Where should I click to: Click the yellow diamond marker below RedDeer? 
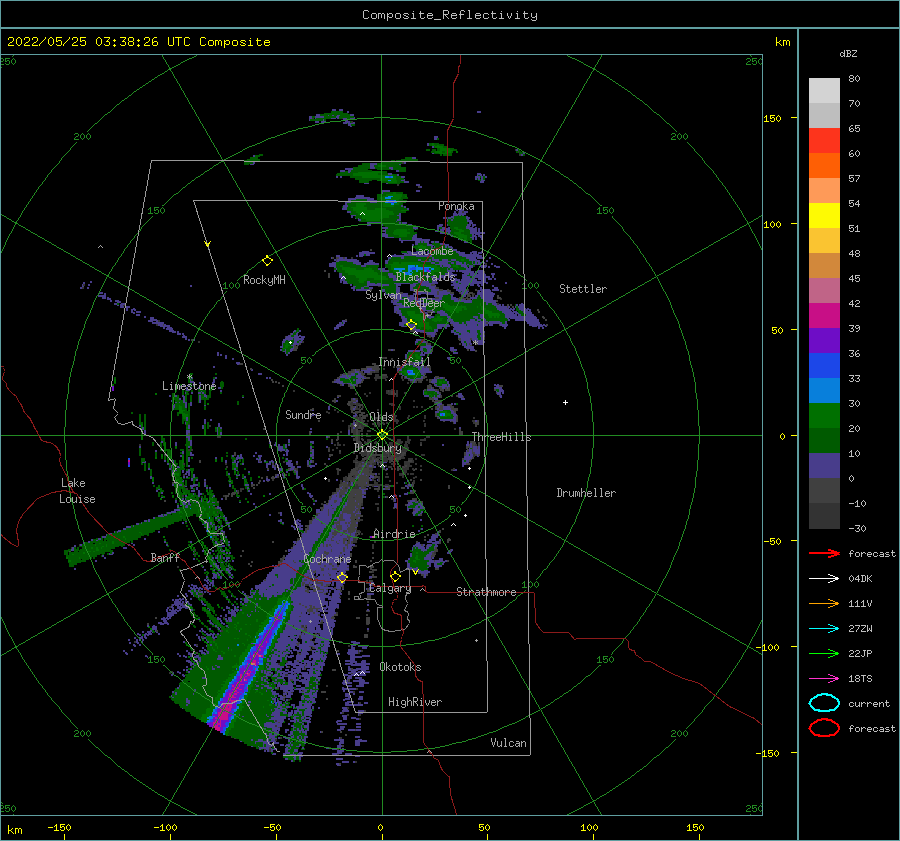[411, 325]
